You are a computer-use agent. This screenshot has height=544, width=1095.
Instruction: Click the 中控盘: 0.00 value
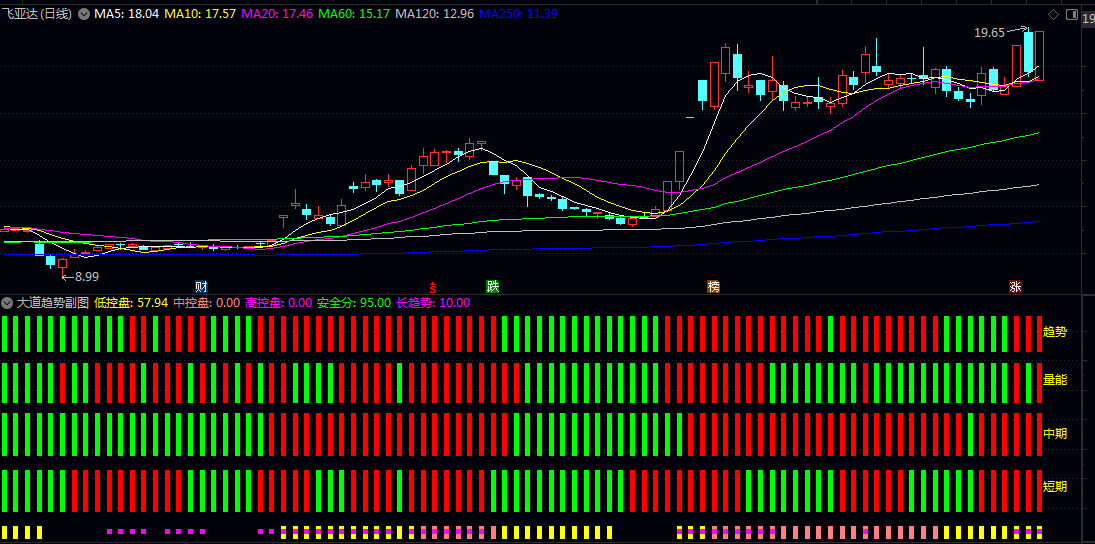click(207, 303)
